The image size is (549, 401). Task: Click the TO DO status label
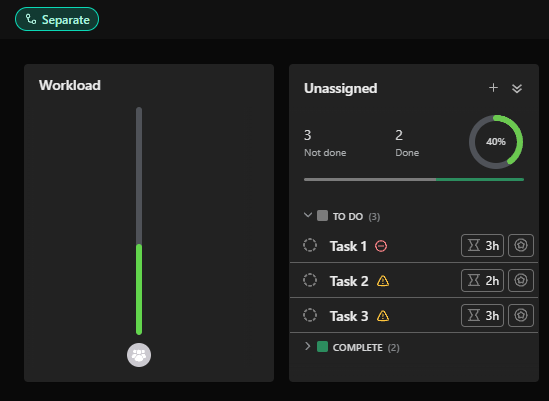click(x=348, y=217)
